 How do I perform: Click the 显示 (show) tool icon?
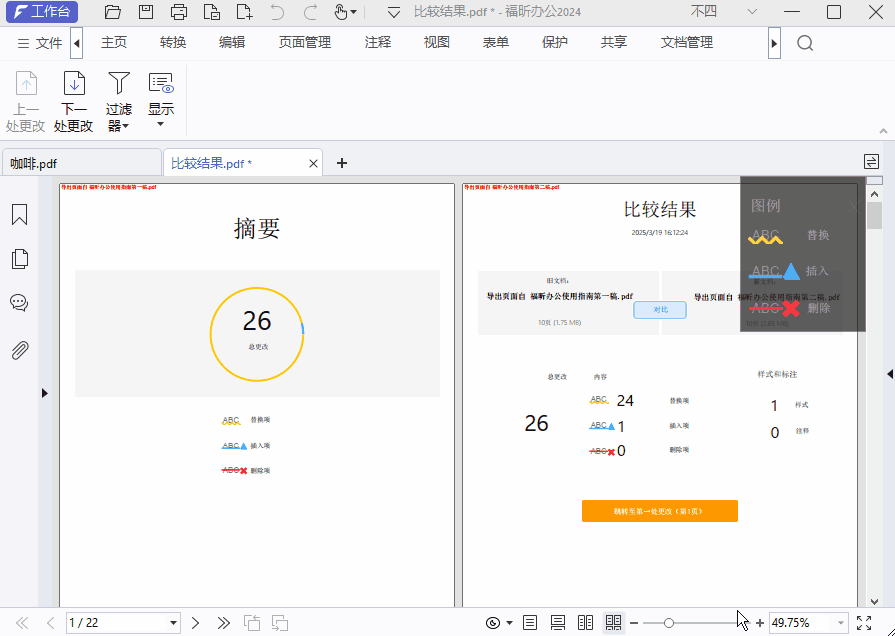click(x=160, y=85)
